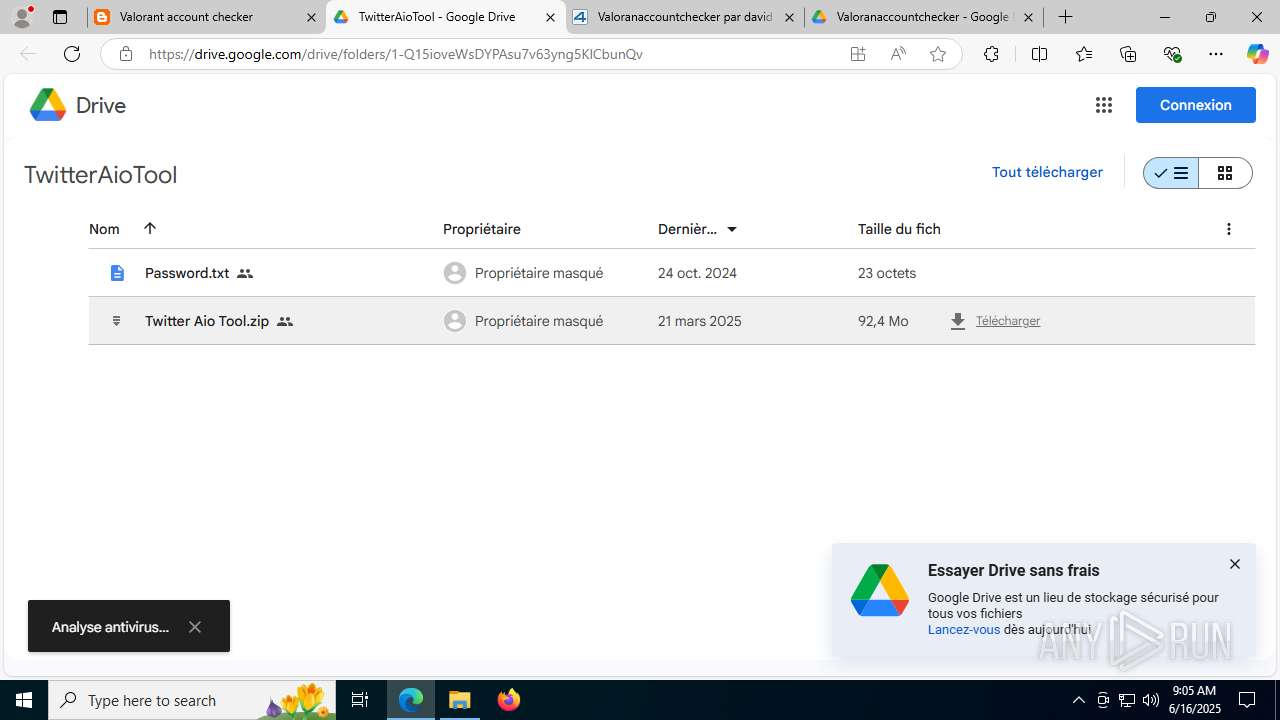Dismiss the Essayer Drive sans frais popup
The width and height of the screenshot is (1280, 720).
coord(1235,564)
